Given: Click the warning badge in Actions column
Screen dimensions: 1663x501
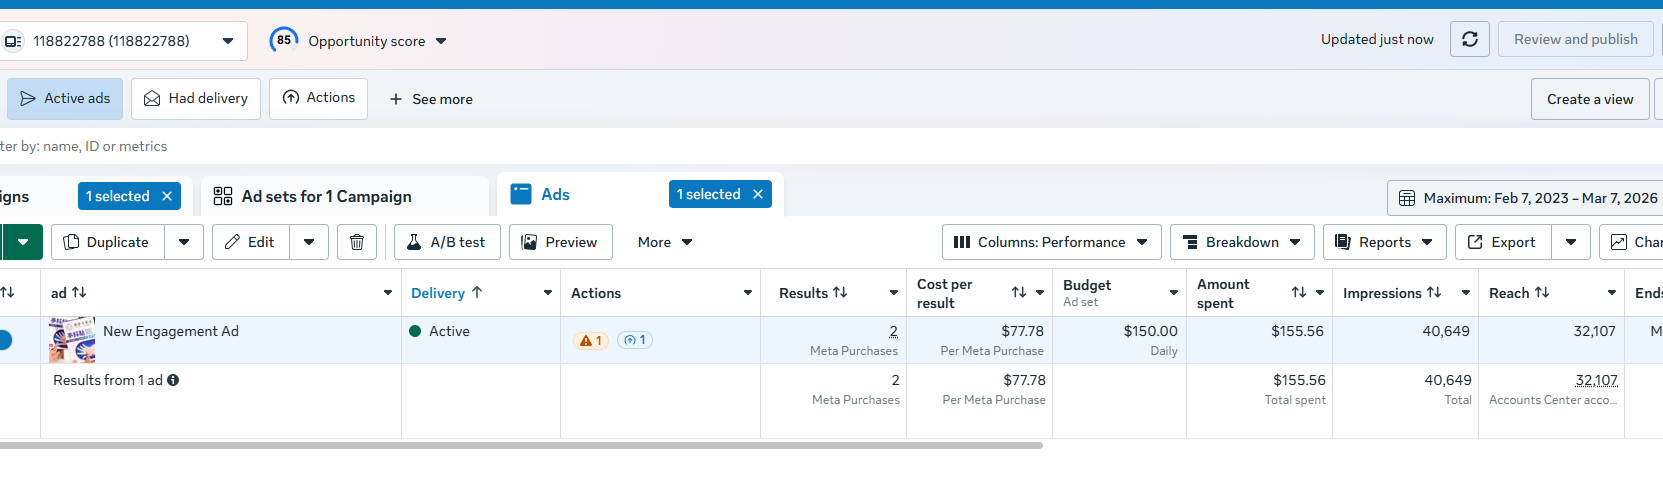Looking at the screenshot, I should pyautogui.click(x=590, y=340).
